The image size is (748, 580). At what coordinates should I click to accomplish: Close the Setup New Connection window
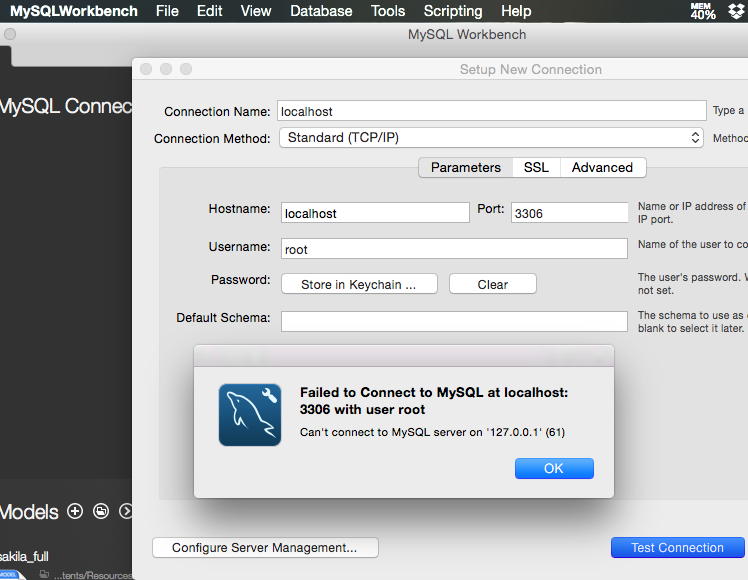[146, 69]
